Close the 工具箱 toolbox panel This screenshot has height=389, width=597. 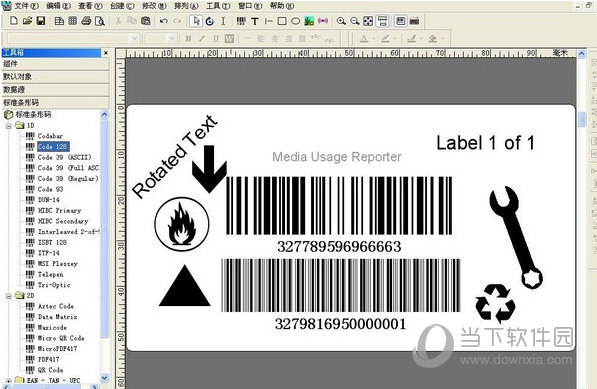coord(106,53)
